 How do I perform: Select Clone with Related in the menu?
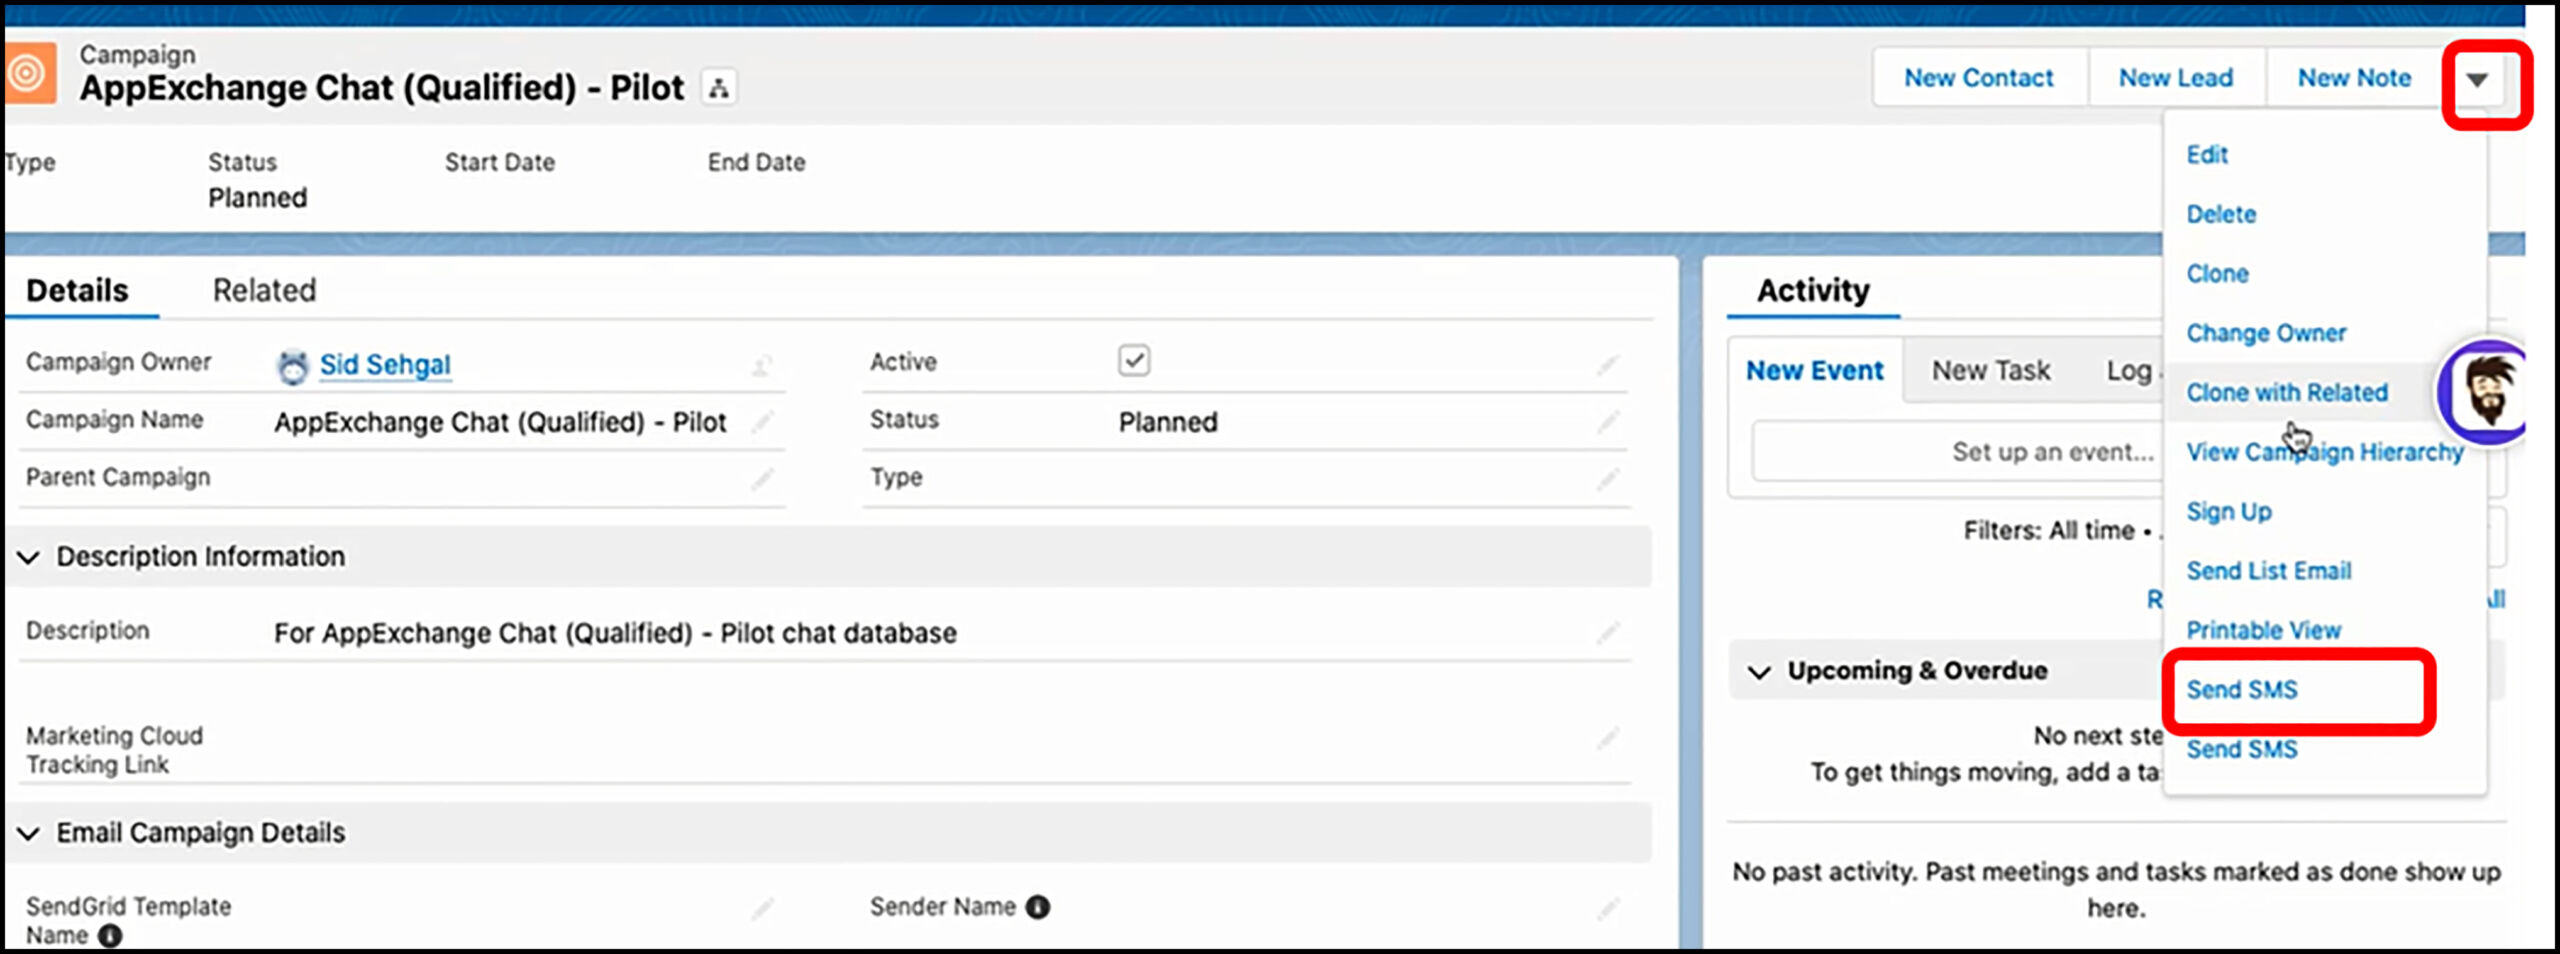pyautogui.click(x=2287, y=393)
